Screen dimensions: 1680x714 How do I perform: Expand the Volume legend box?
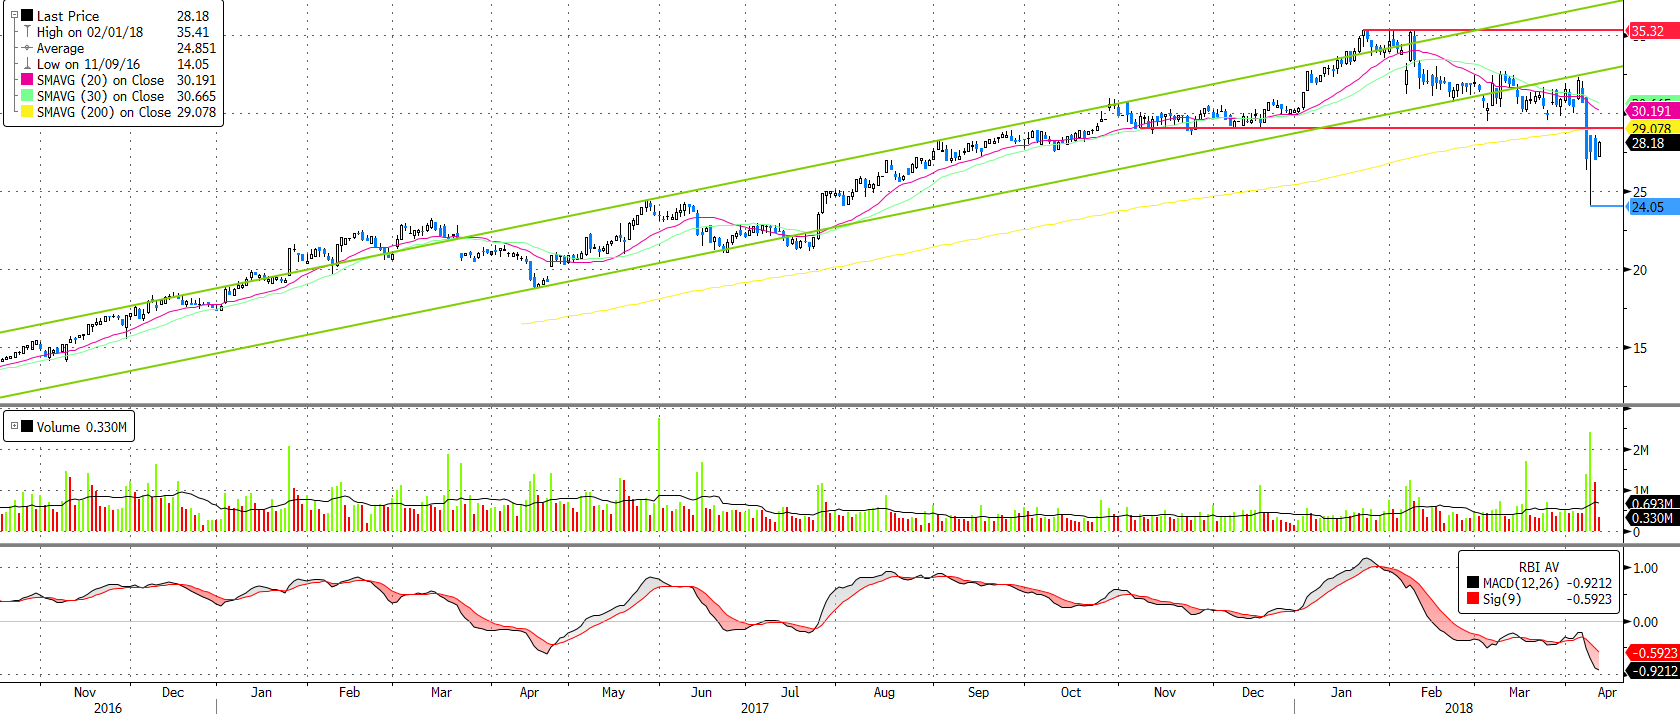[14, 426]
